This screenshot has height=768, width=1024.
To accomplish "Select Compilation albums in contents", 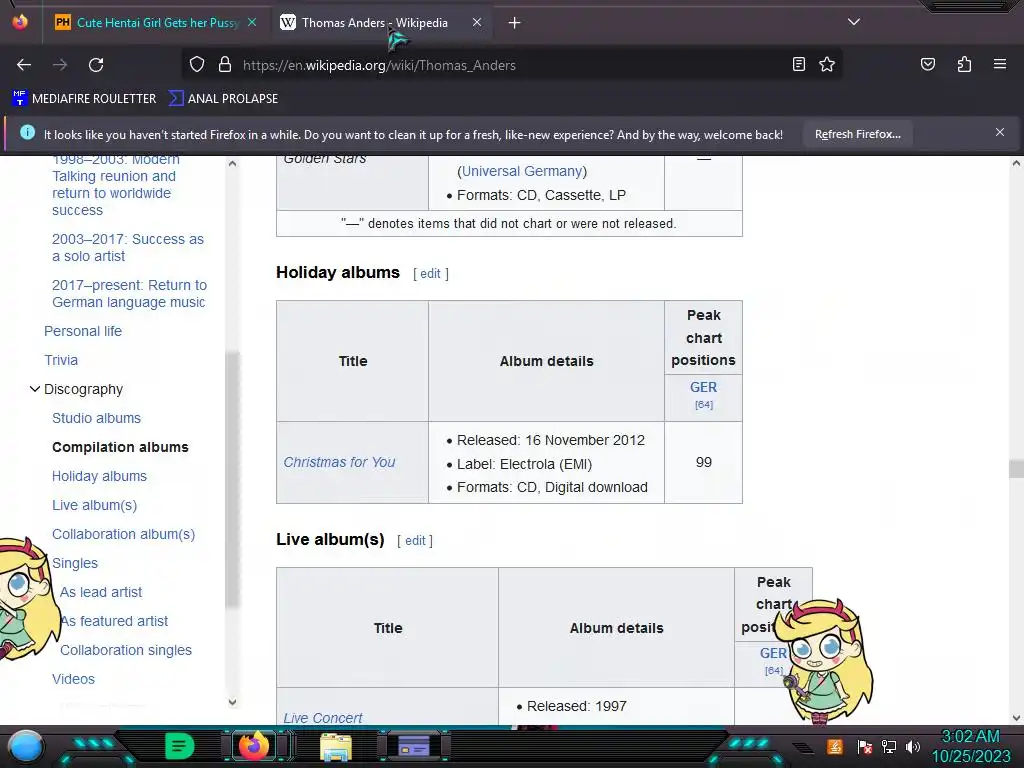I will (120, 447).
